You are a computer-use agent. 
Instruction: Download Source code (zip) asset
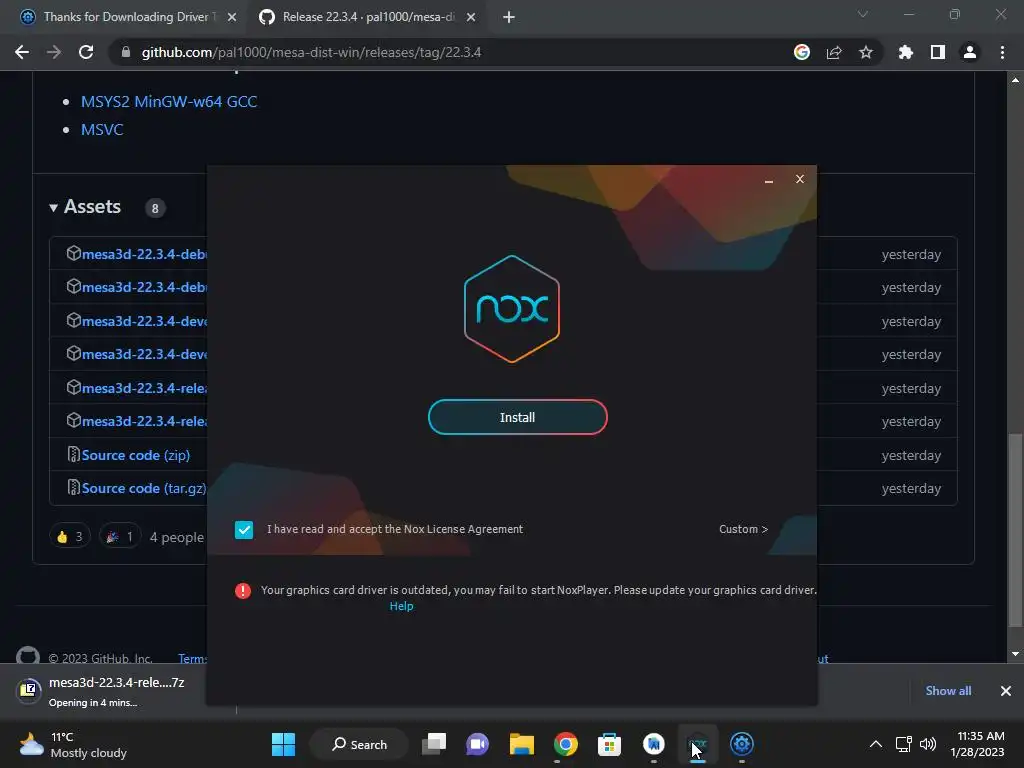[135, 455]
